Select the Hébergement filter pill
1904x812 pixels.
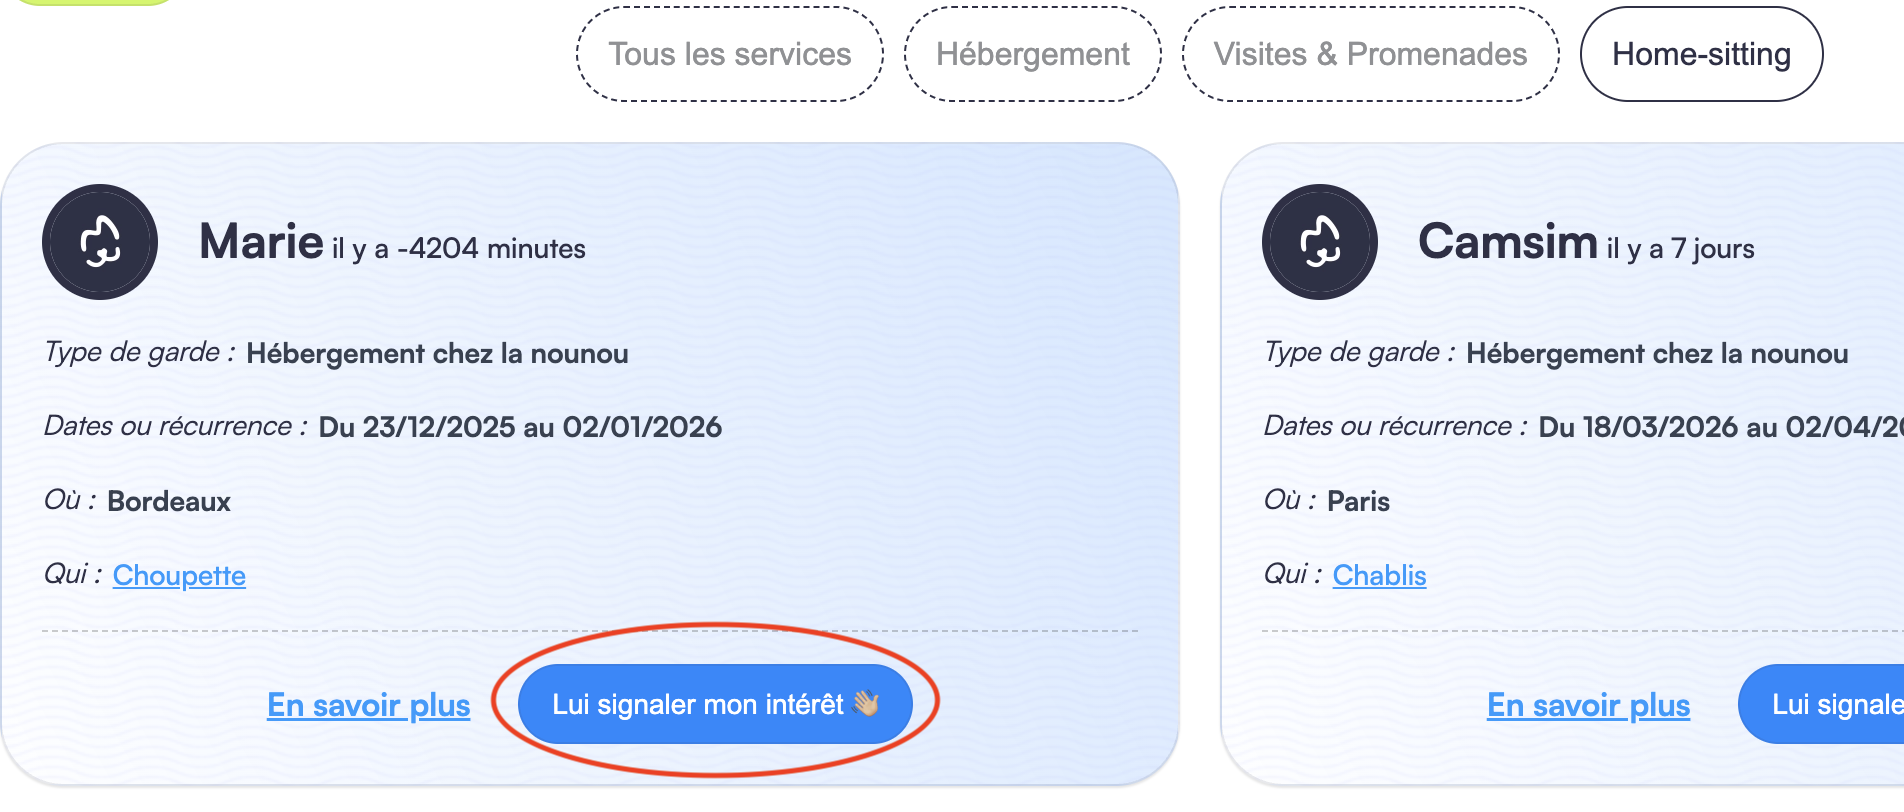point(1031,54)
